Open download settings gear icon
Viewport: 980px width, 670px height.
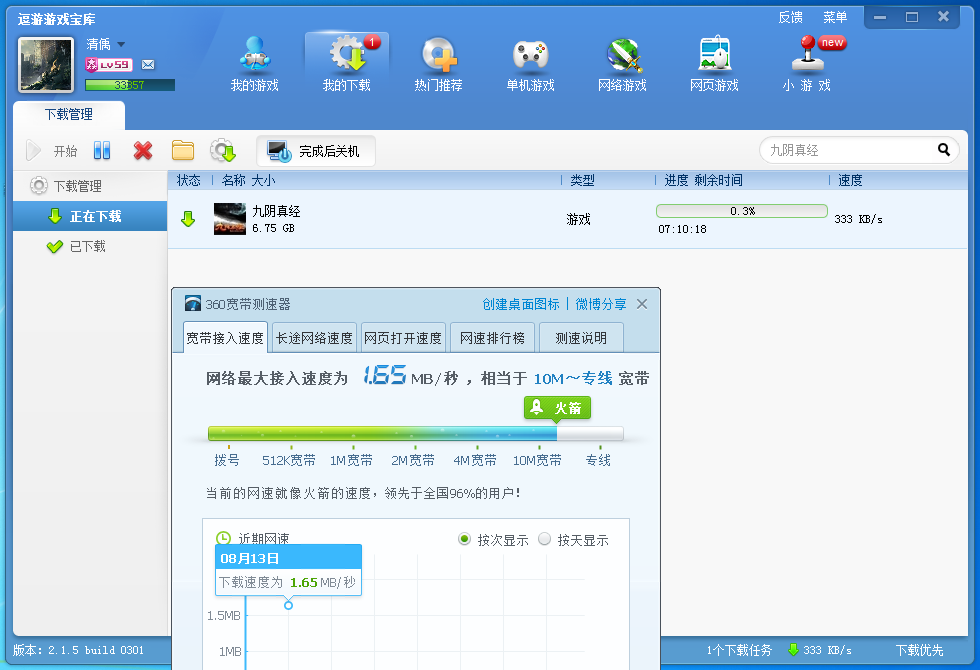pyautogui.click(x=222, y=151)
